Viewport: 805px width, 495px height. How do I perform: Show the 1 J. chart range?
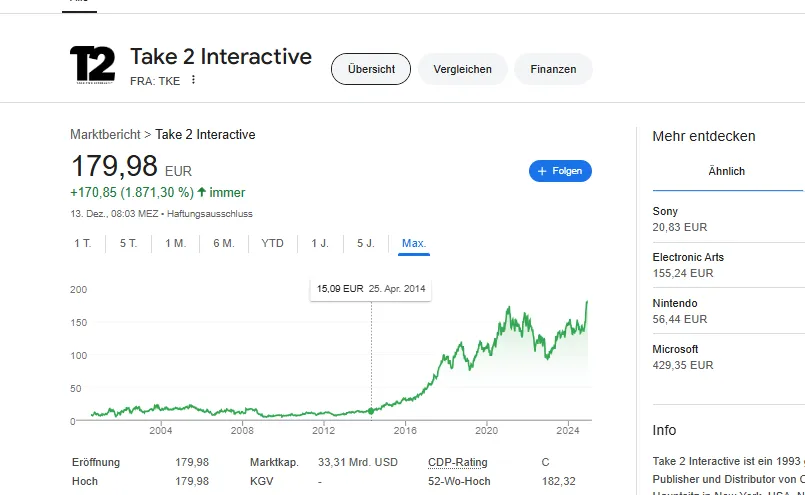coord(320,243)
